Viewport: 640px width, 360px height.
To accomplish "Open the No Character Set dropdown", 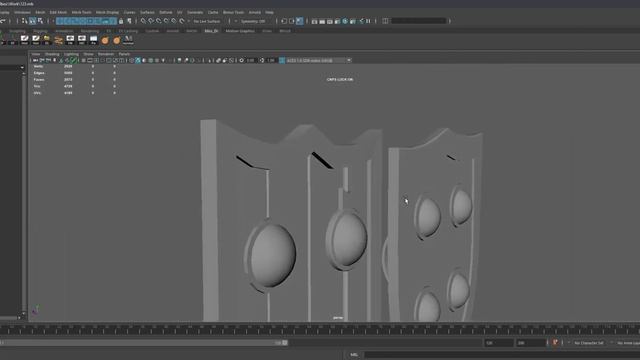I will 588,343.
